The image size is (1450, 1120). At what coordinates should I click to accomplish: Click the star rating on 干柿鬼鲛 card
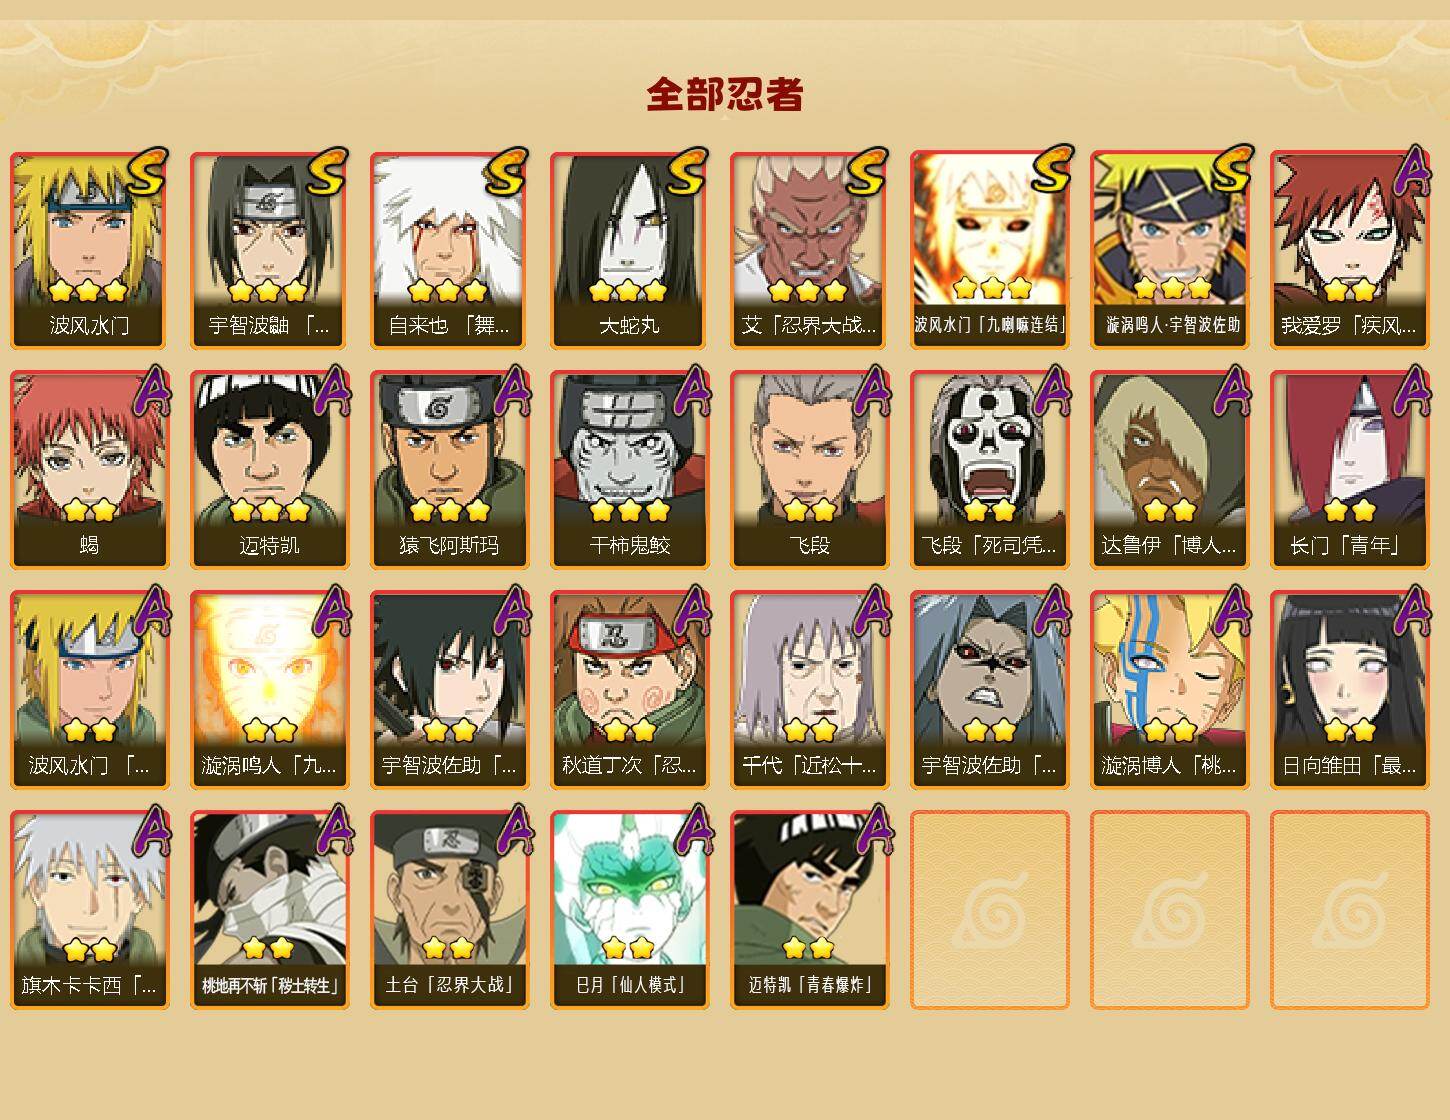point(629,511)
